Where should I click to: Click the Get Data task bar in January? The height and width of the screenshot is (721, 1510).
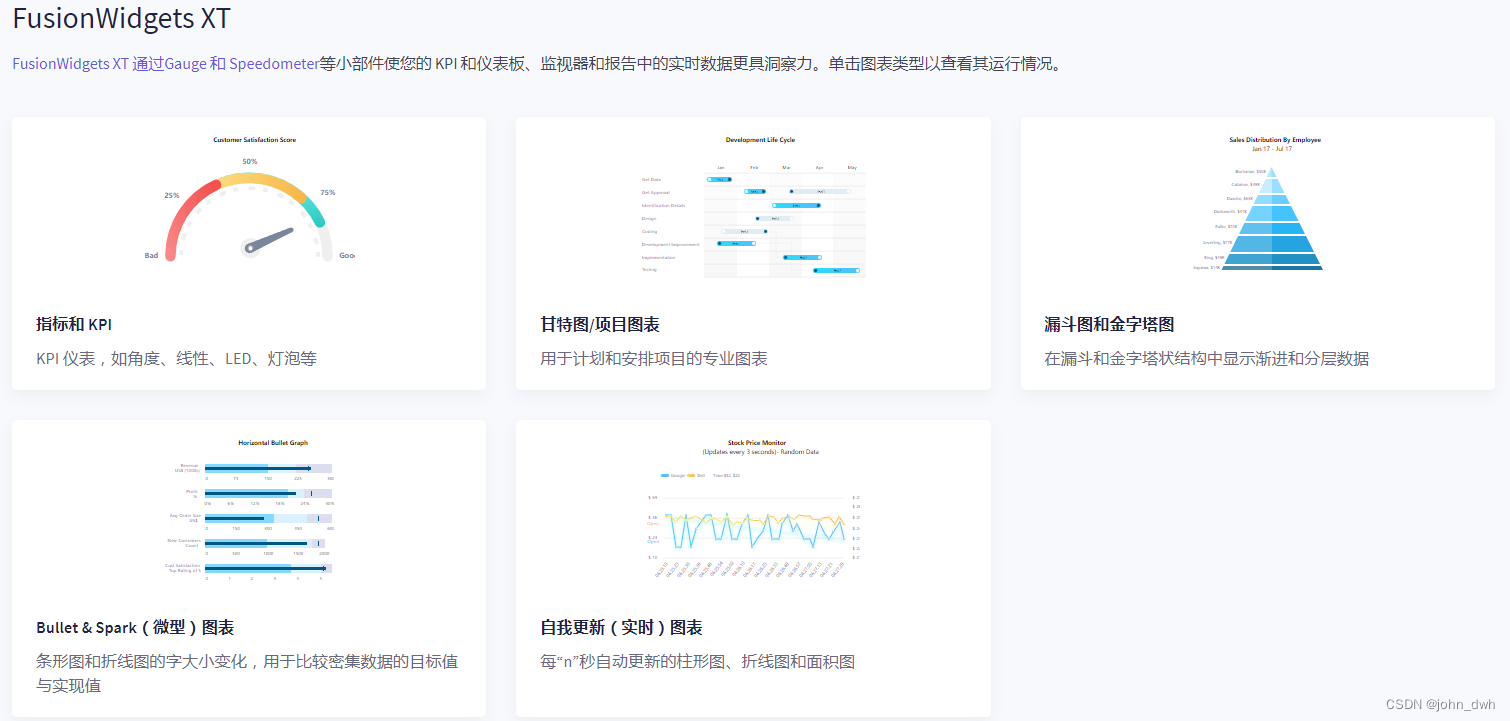719,179
